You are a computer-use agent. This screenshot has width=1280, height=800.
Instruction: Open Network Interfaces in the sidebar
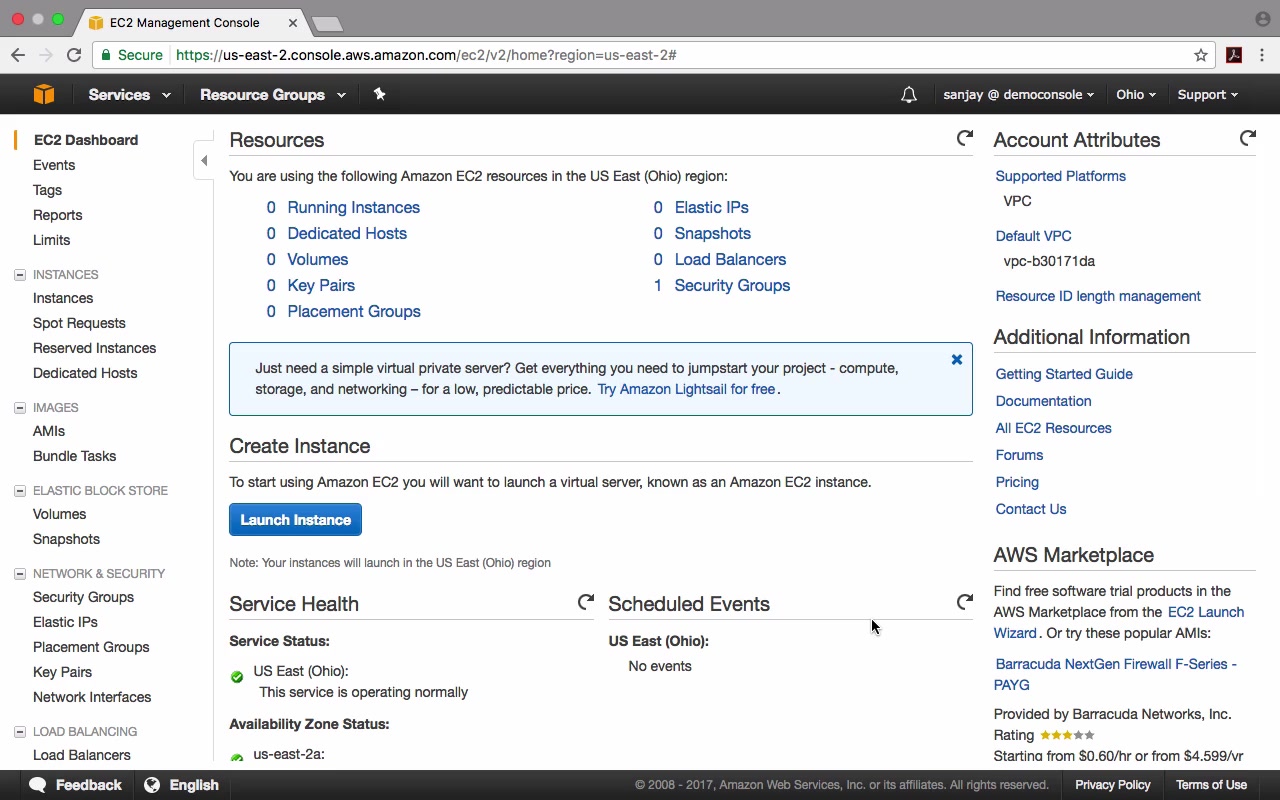pos(92,697)
